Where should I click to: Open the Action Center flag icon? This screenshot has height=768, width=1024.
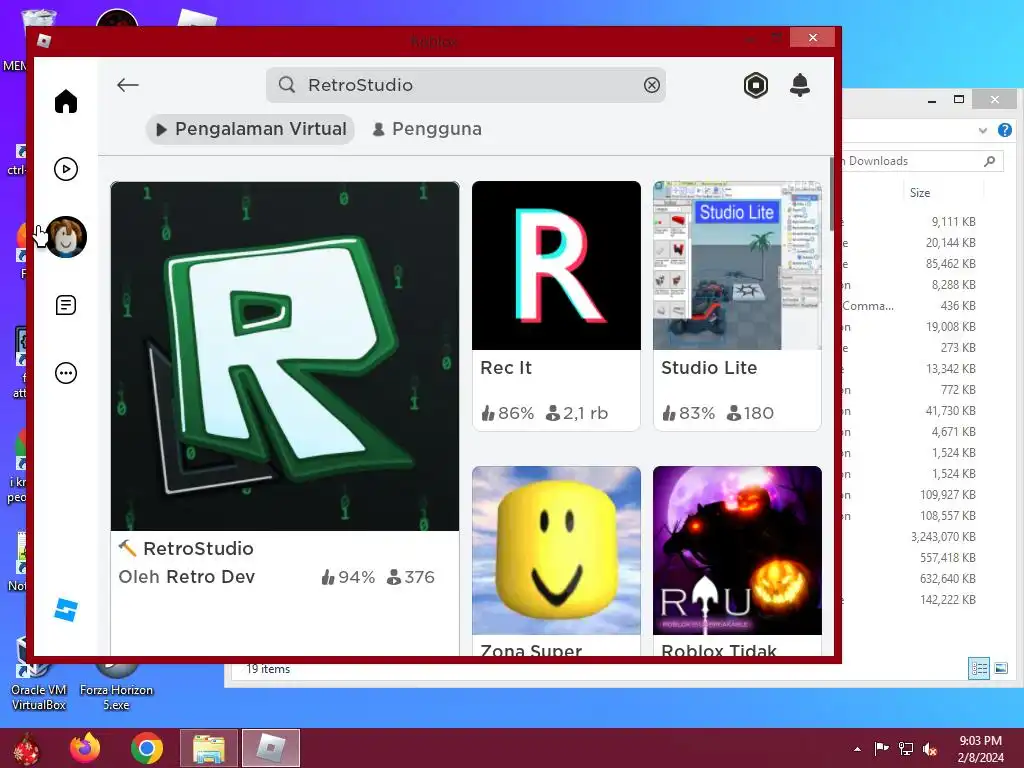pyautogui.click(x=882, y=748)
